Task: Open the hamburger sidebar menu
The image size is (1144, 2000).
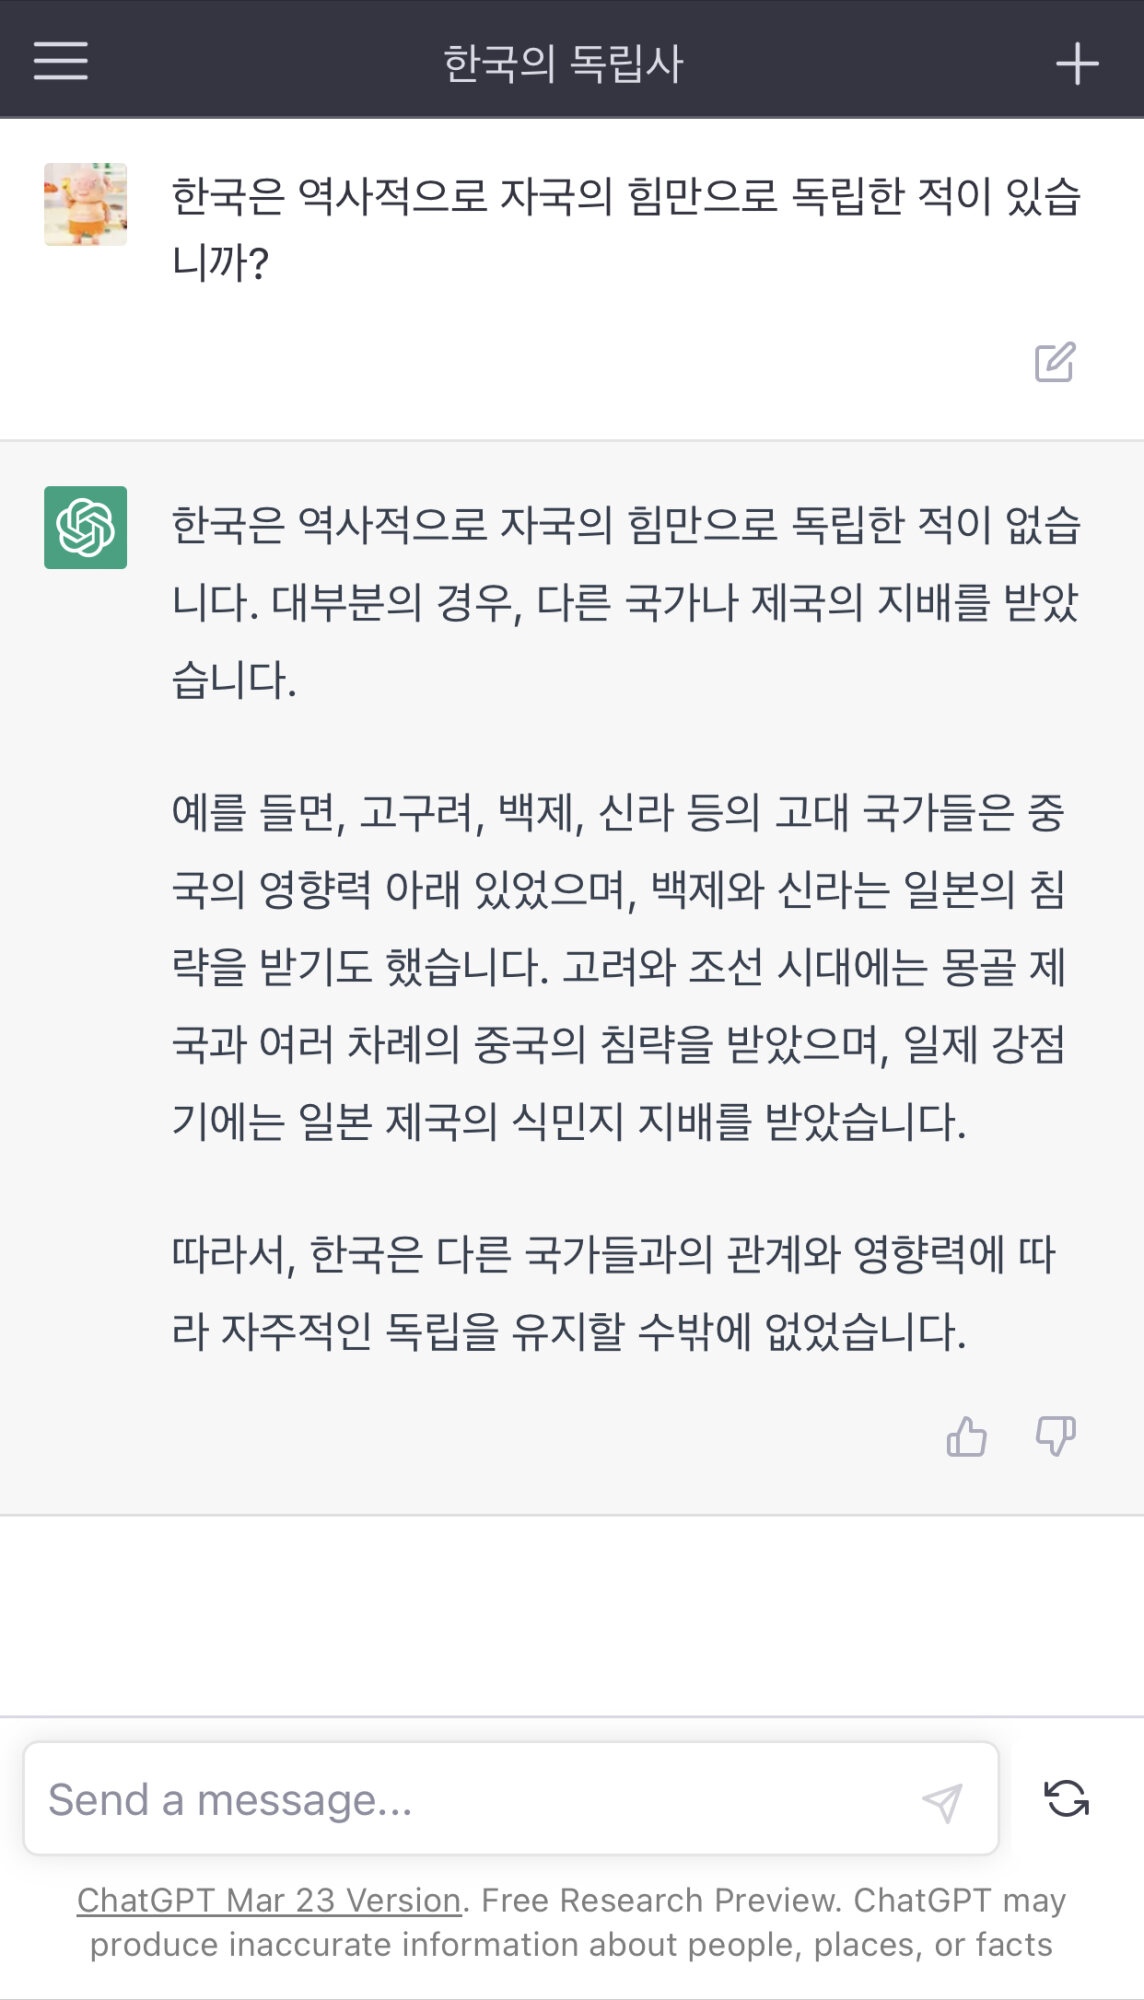Action: pyautogui.click(x=61, y=61)
